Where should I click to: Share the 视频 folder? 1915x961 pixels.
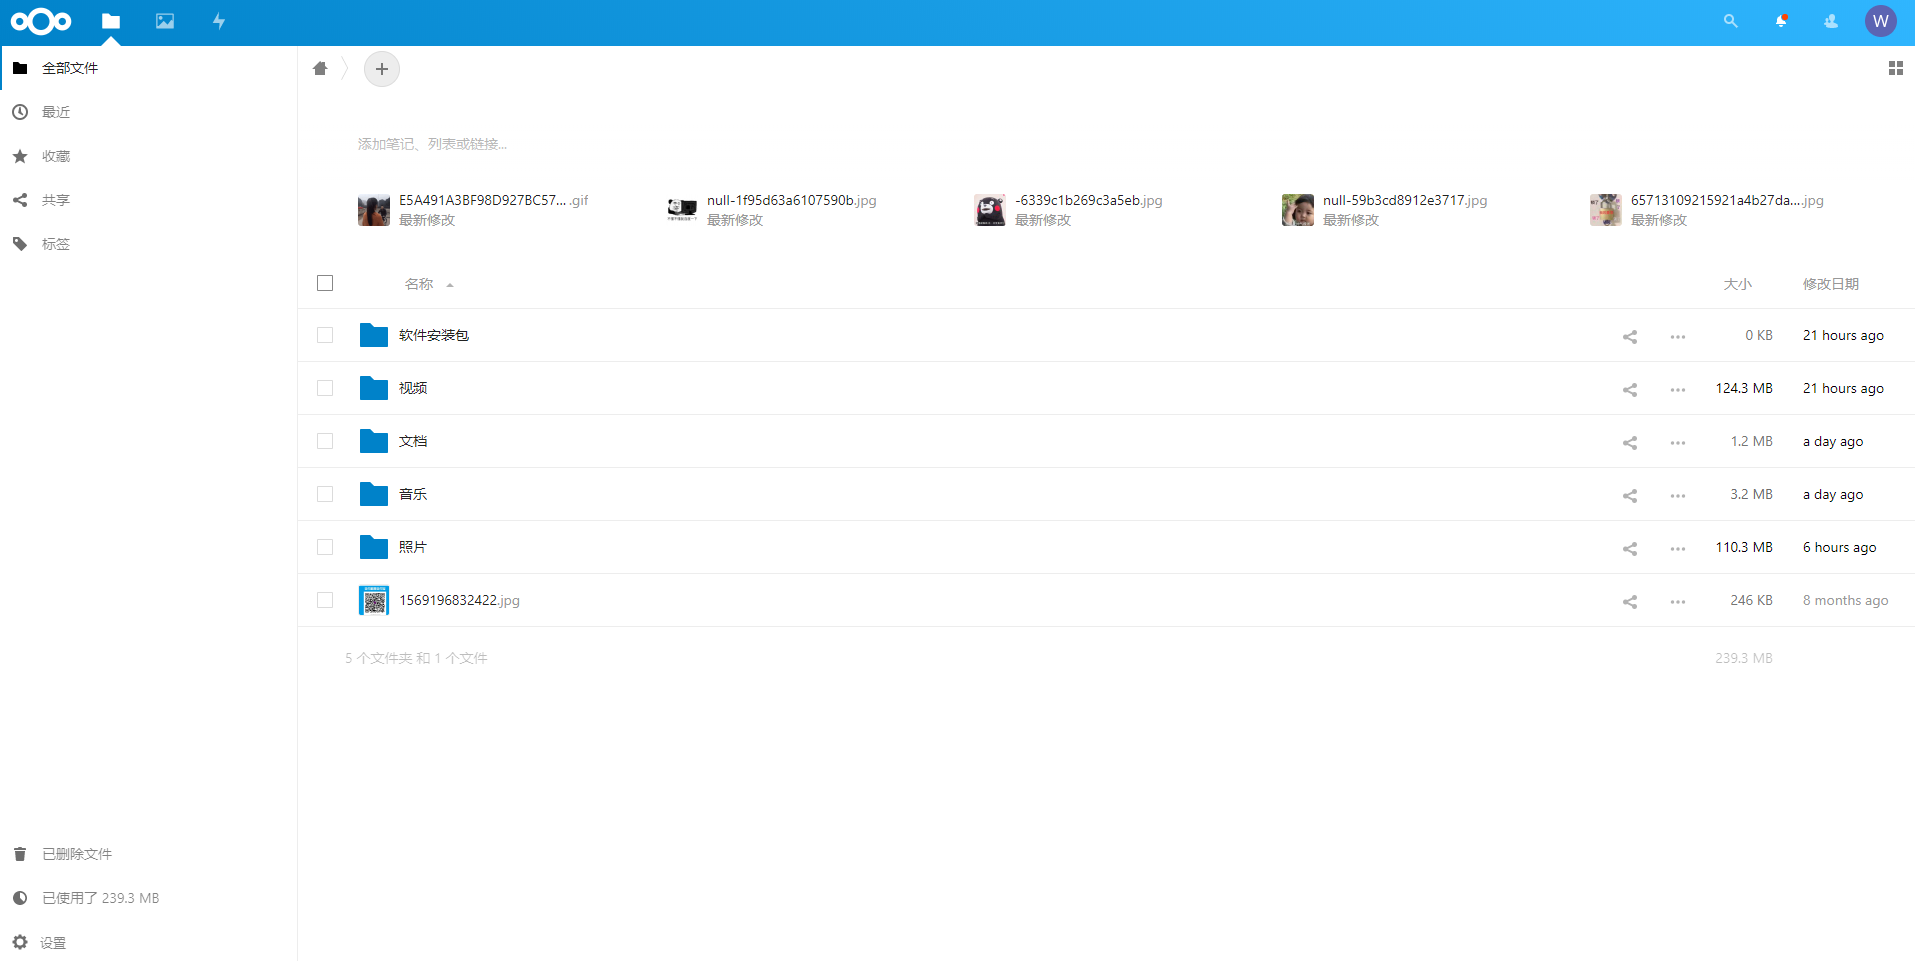click(1629, 390)
